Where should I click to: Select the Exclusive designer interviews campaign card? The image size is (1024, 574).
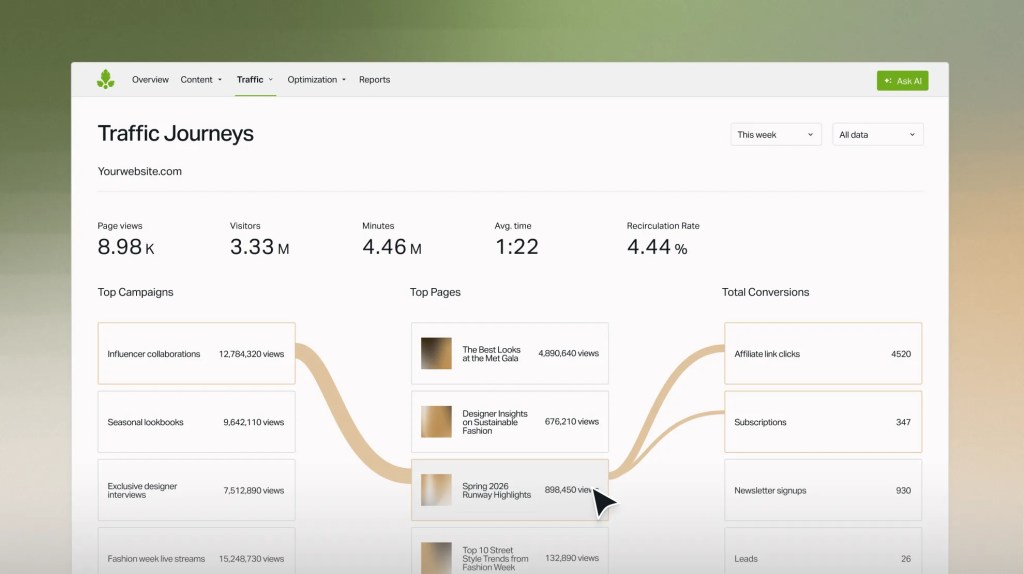pos(197,490)
